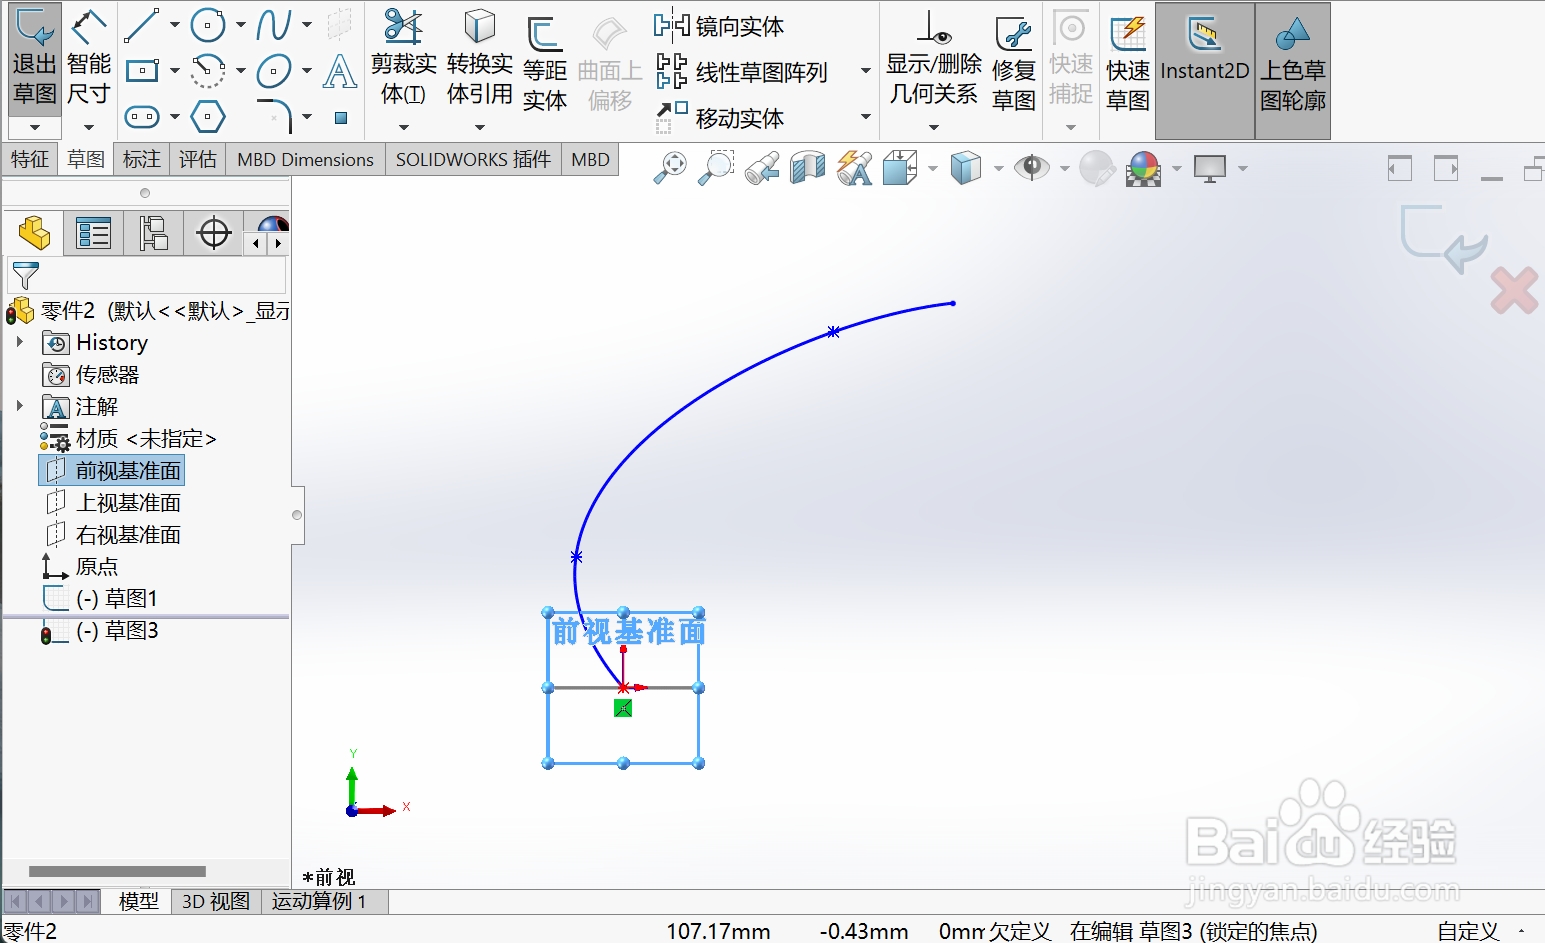The image size is (1545, 943).
Task: Click the feature tree filter field
Action: click(x=146, y=275)
